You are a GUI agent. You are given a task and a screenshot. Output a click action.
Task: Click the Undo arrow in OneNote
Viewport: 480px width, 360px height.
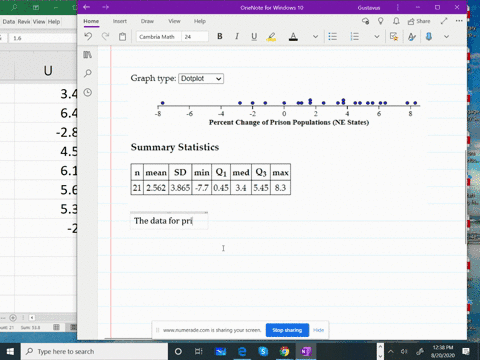point(88,36)
